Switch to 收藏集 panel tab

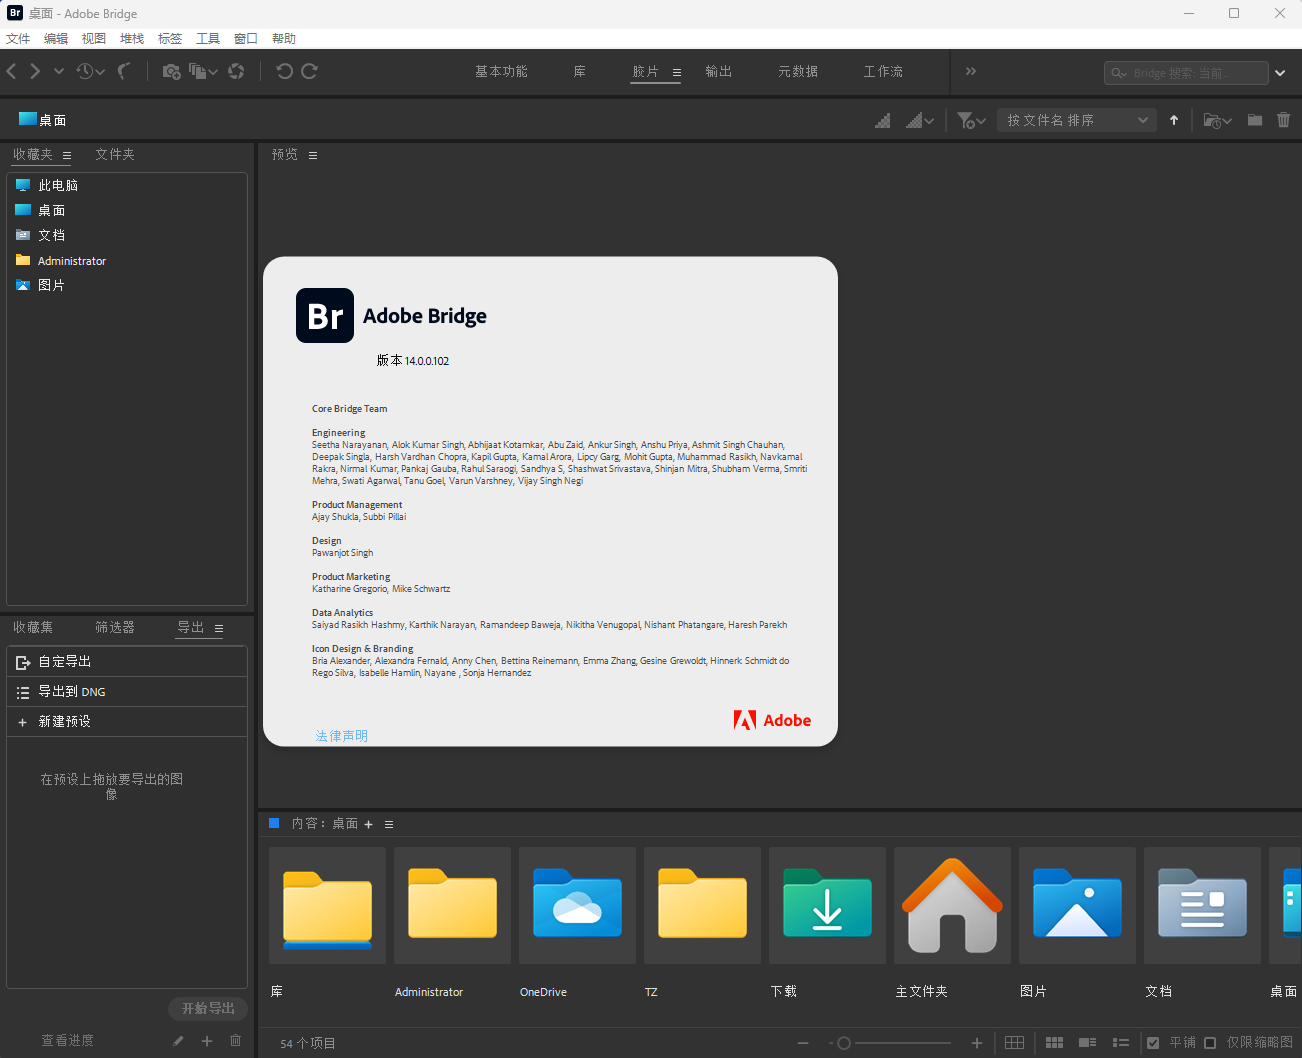pyautogui.click(x=33, y=627)
